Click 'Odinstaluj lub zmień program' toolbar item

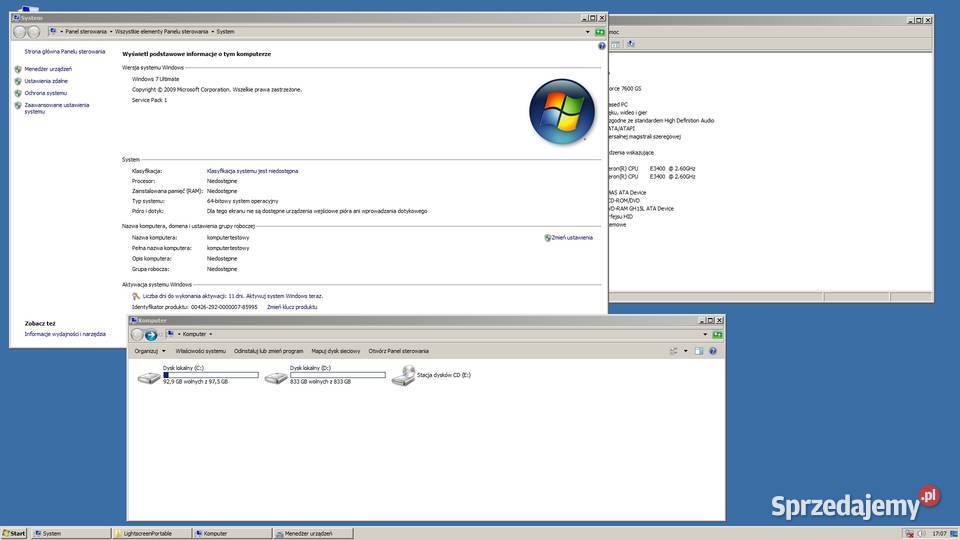point(268,351)
